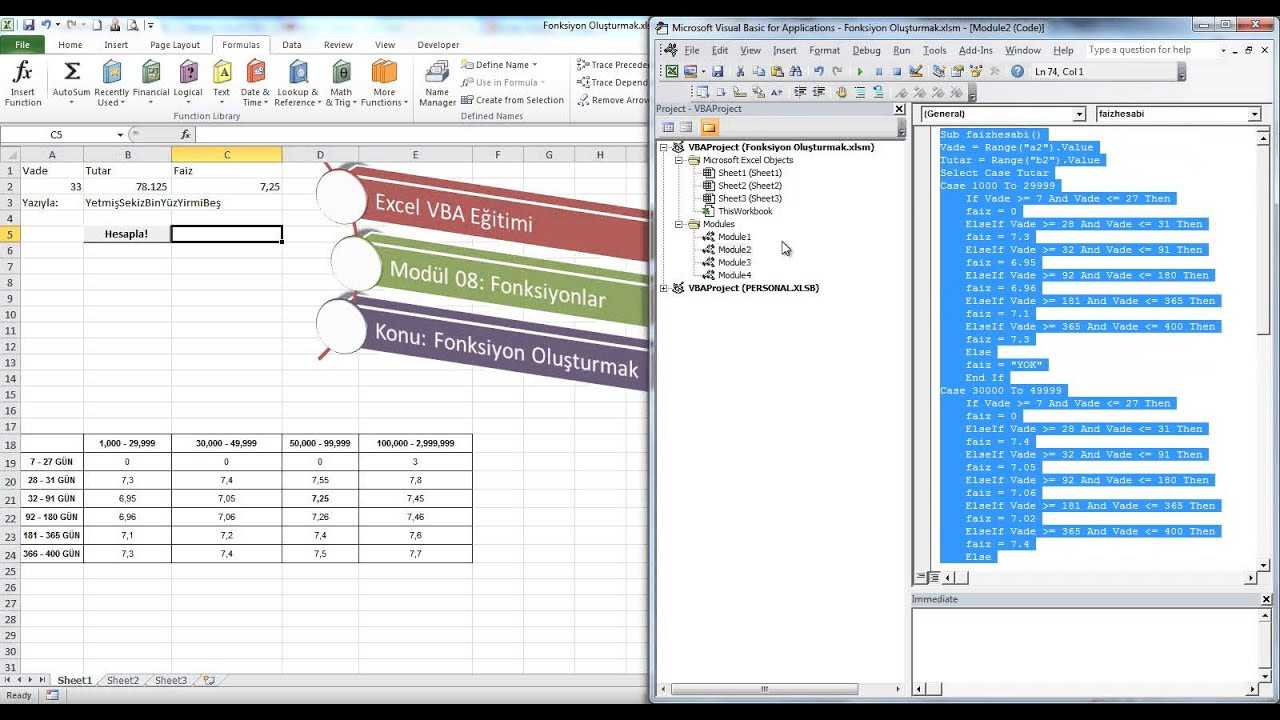Click View Microsoft Excel icon in VBA toolbar
This screenshot has width=1280, height=720.
672,71
